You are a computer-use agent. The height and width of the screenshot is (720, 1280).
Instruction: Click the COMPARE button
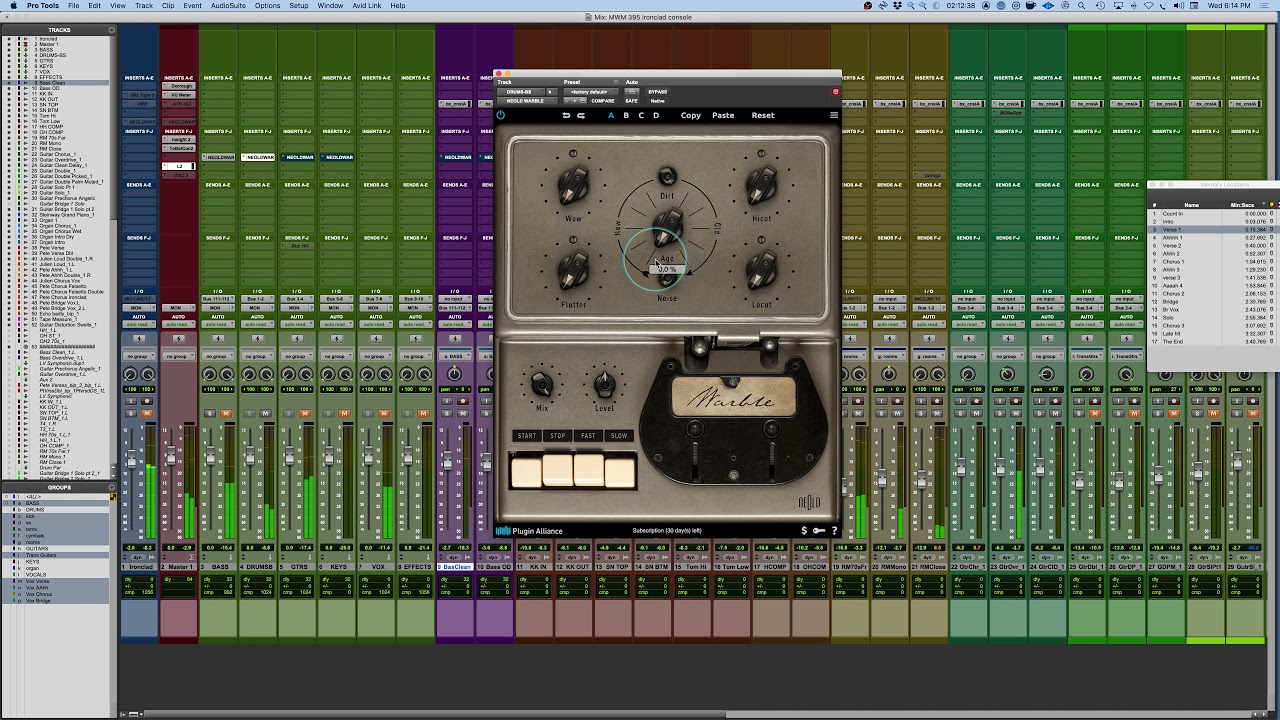[x=603, y=101]
